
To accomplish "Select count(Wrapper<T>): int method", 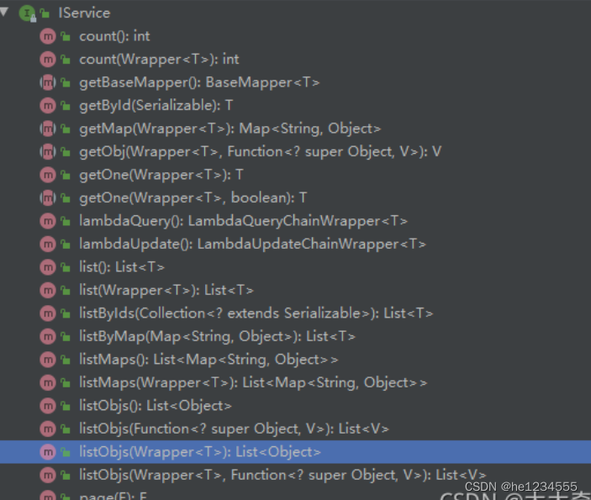I will [159, 60].
